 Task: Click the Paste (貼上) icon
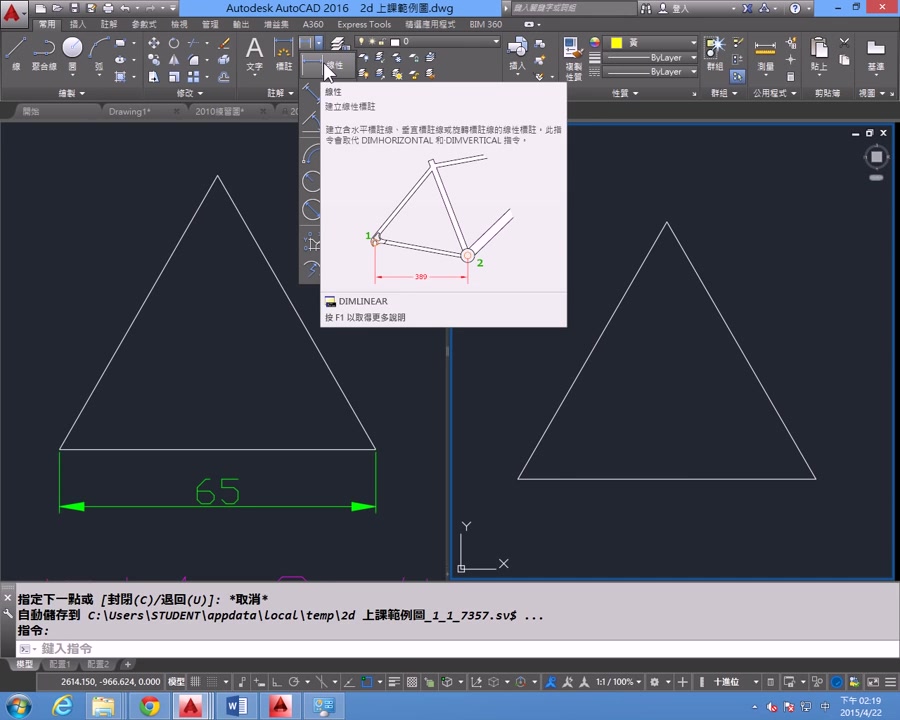click(818, 53)
